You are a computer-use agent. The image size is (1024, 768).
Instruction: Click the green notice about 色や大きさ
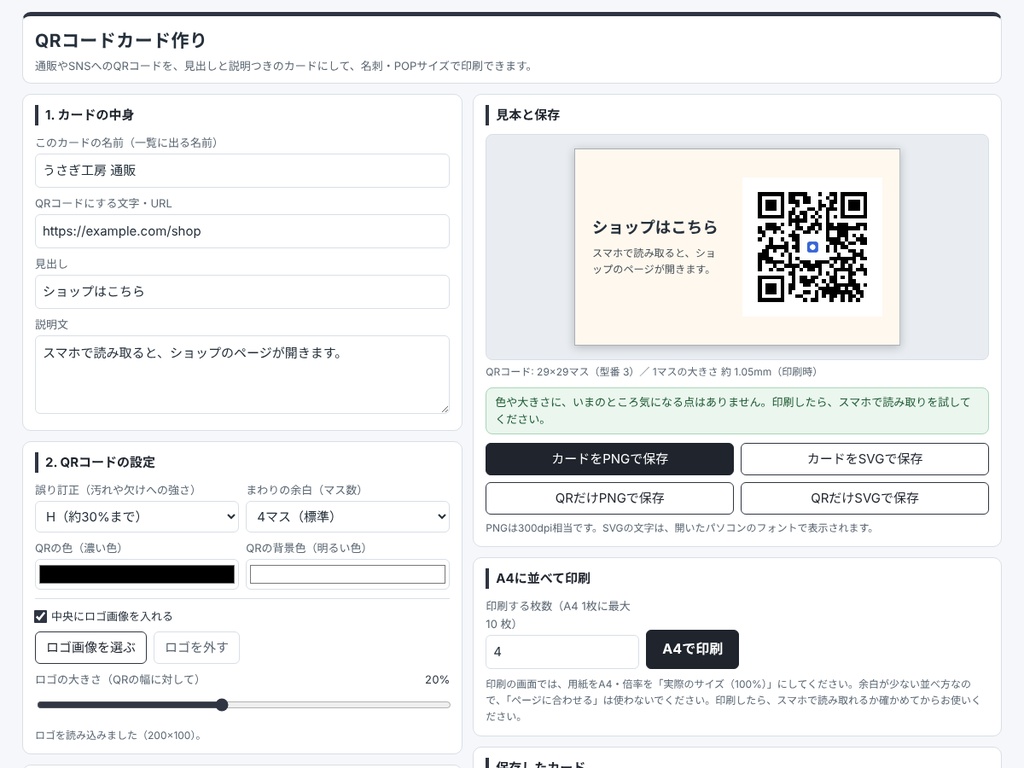pyautogui.click(x=737, y=411)
